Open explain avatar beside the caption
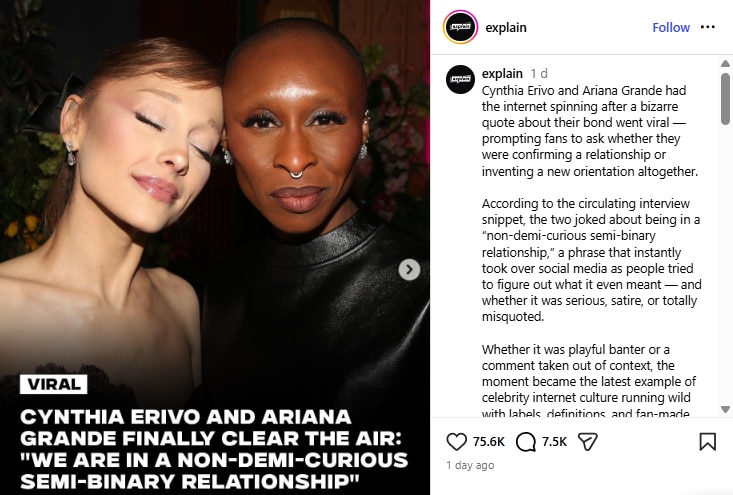The image size is (733, 495). point(460,79)
